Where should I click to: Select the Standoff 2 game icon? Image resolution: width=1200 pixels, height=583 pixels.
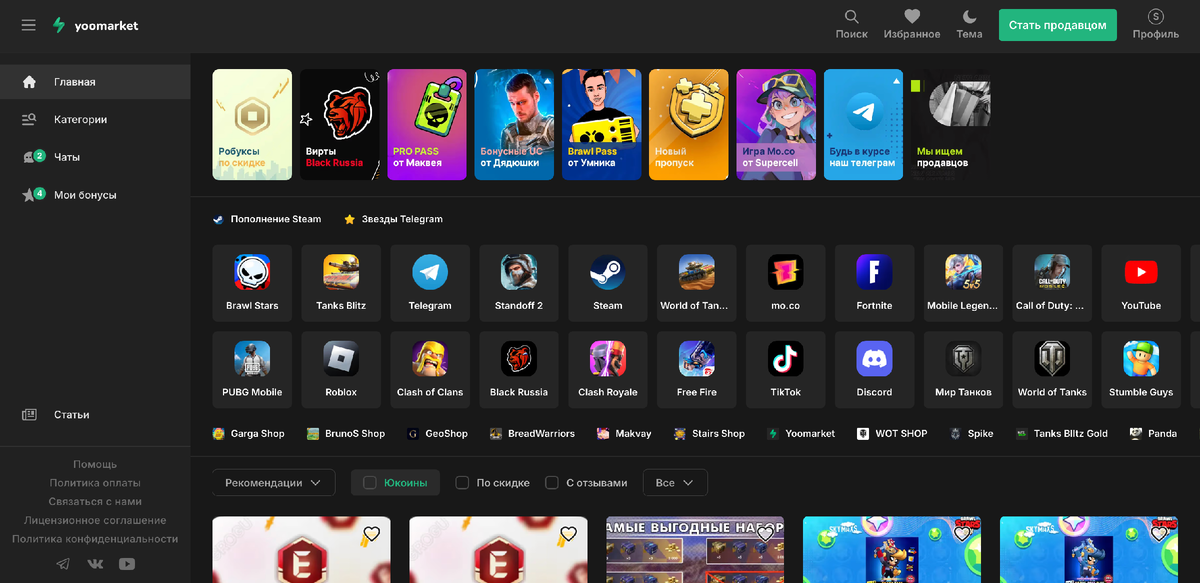[x=519, y=283]
